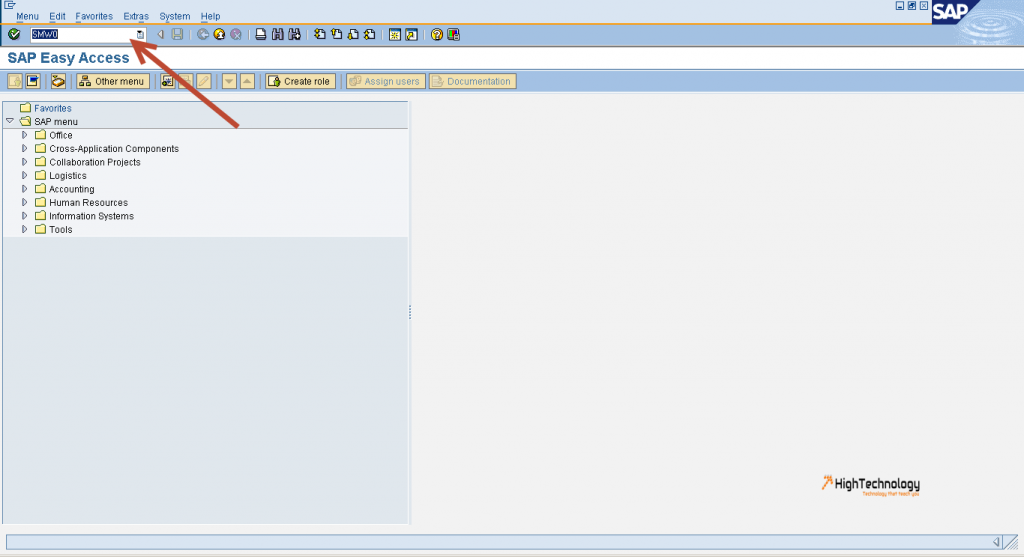Click the Print icon
The height and width of the screenshot is (557, 1024).
261,34
